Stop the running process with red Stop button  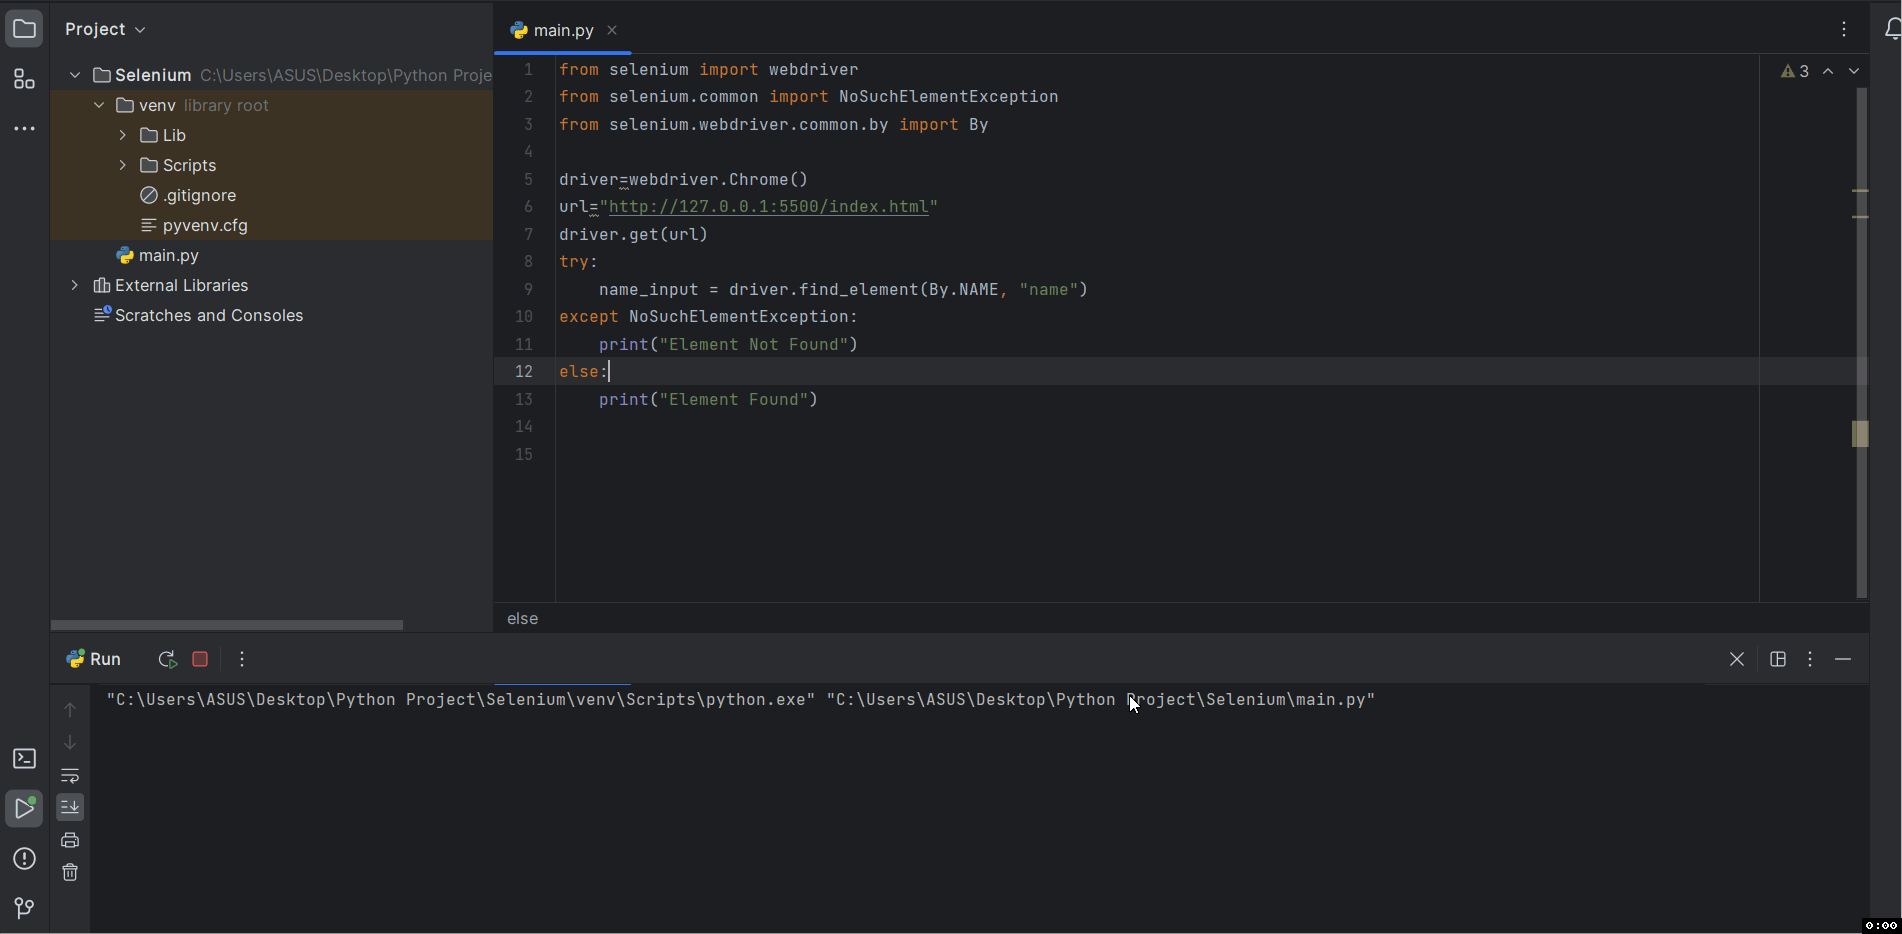200,659
